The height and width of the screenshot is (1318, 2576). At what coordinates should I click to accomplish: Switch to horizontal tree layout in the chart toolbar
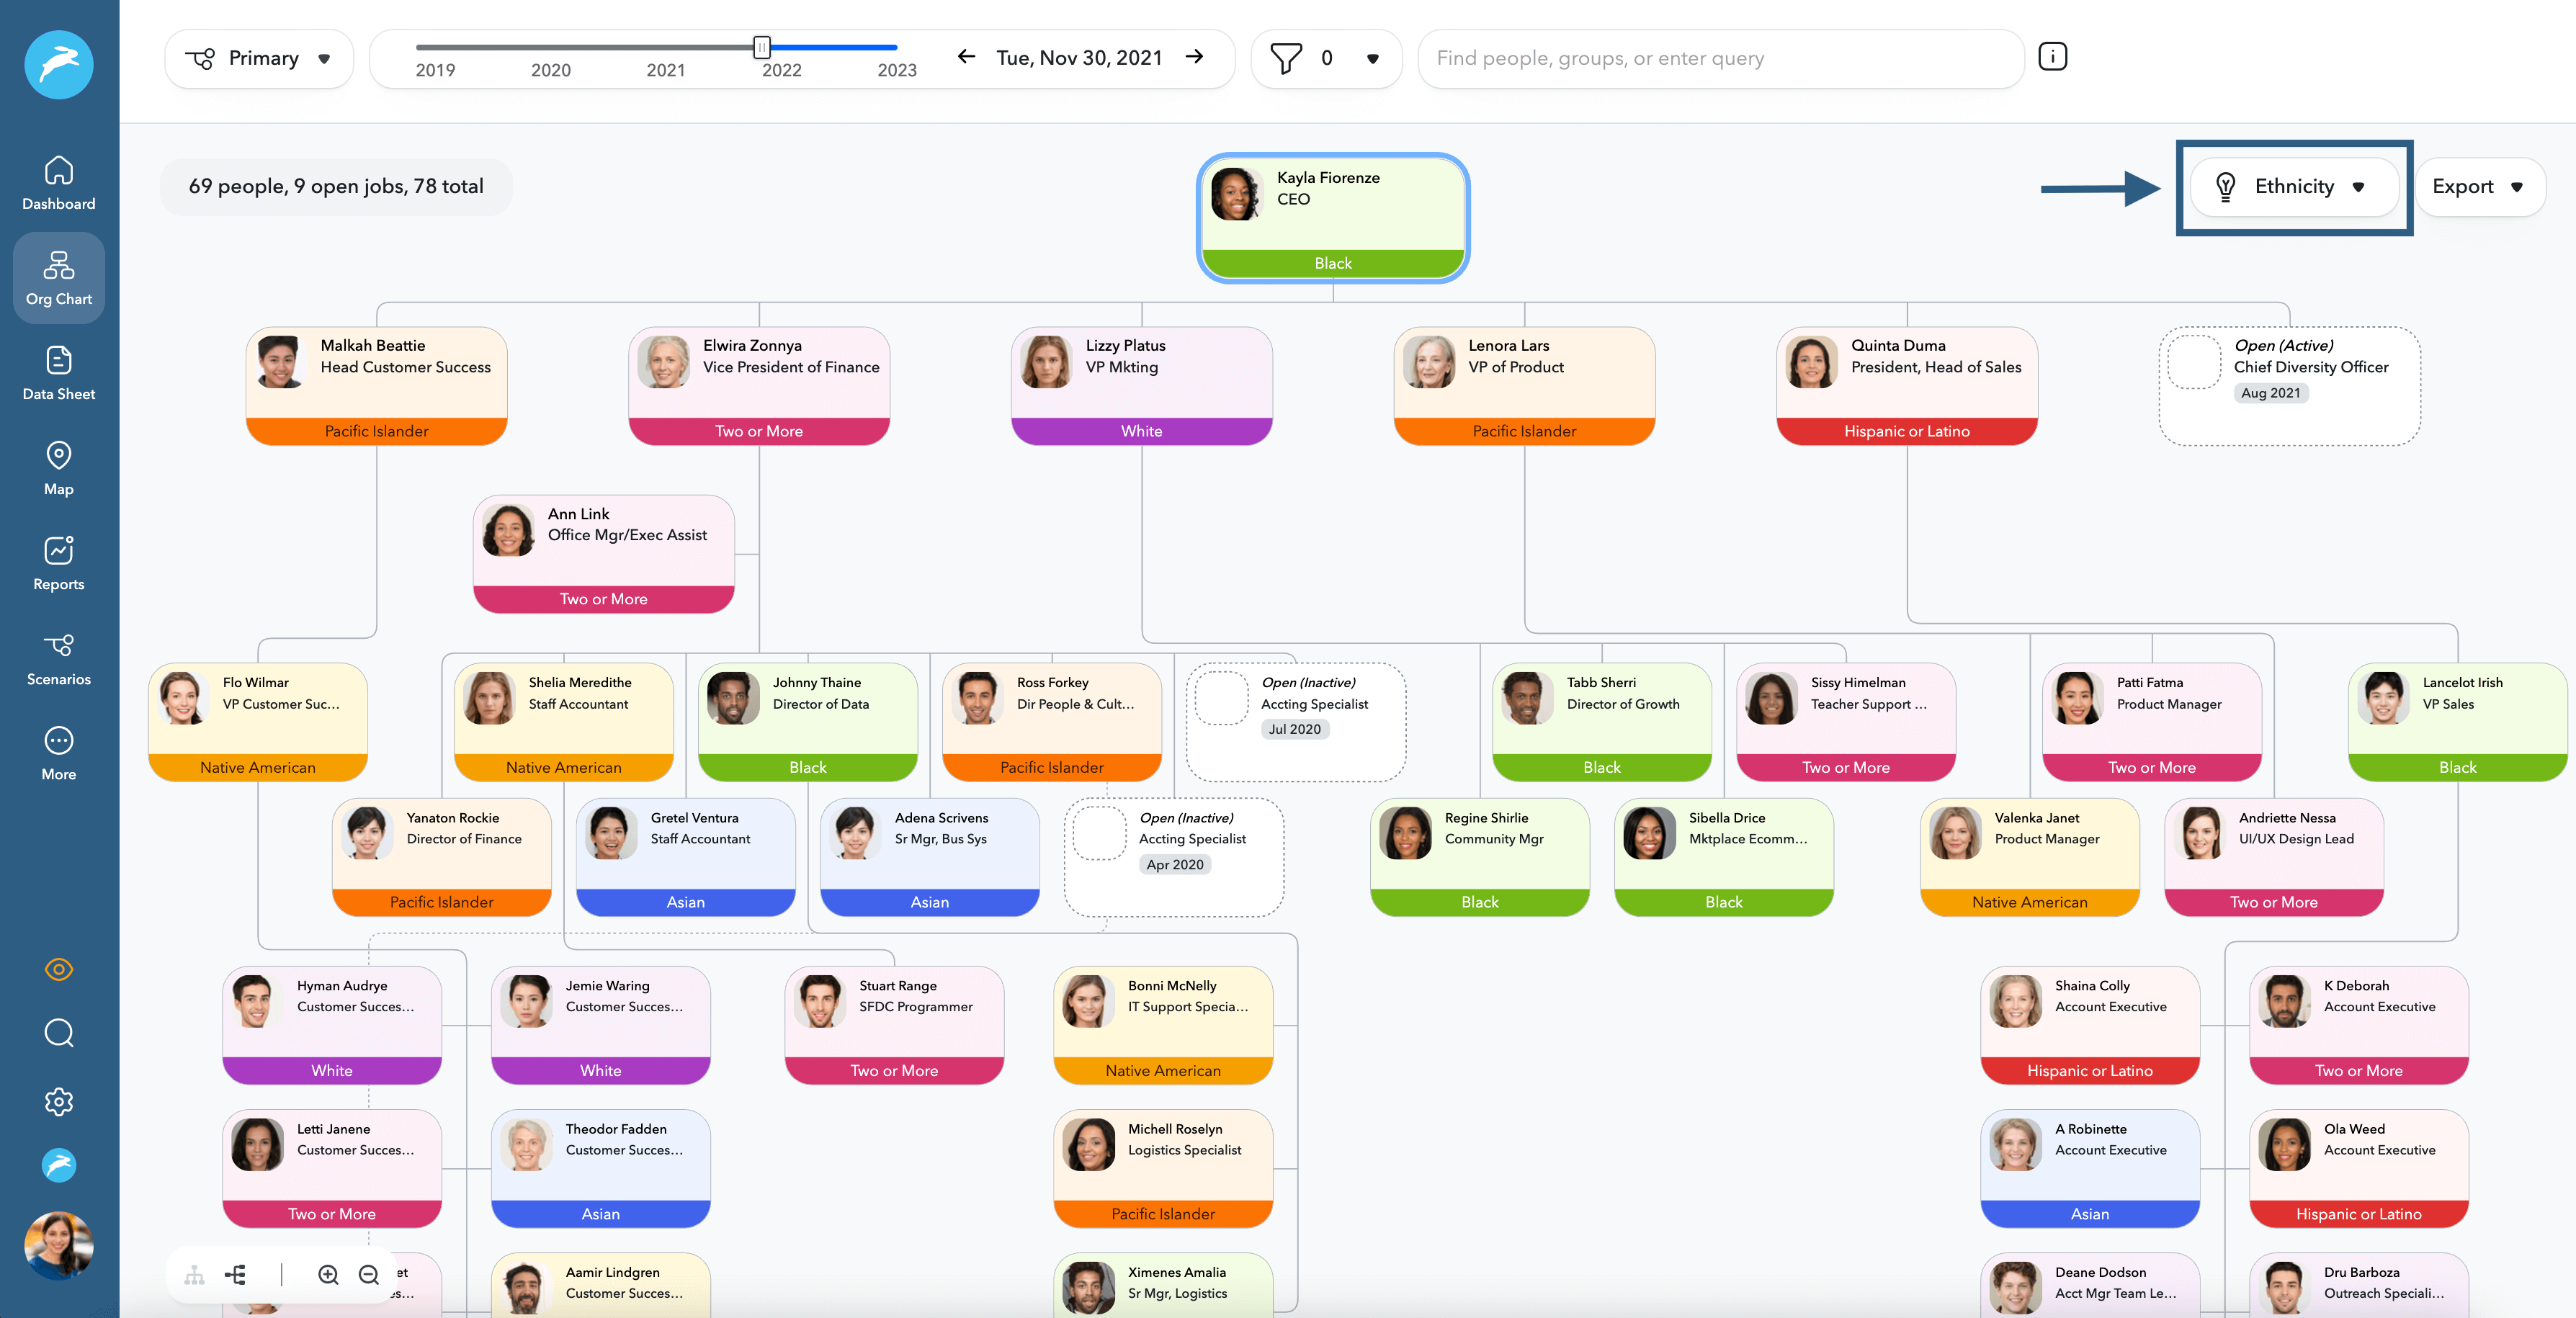235,1275
